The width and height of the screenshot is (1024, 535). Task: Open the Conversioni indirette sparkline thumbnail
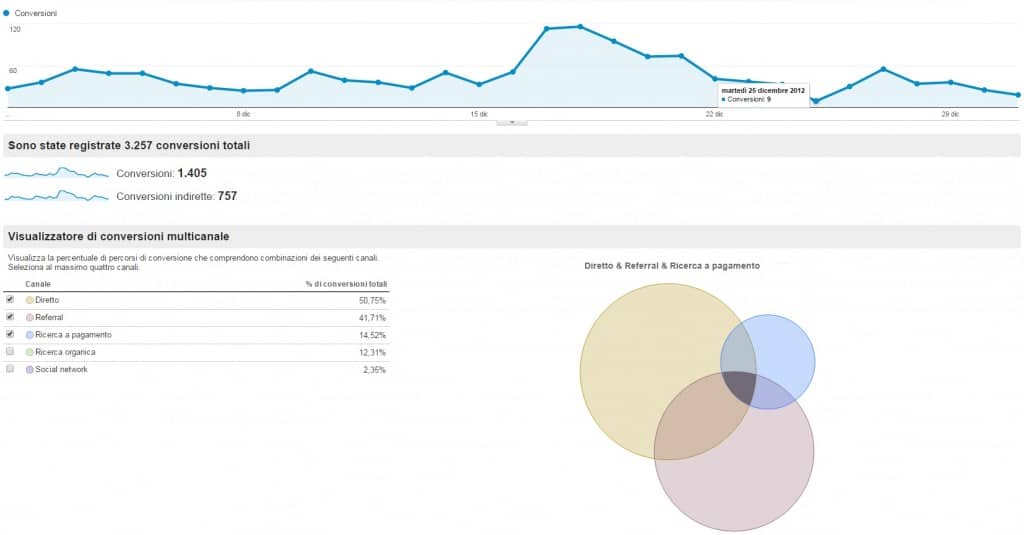tap(56, 196)
